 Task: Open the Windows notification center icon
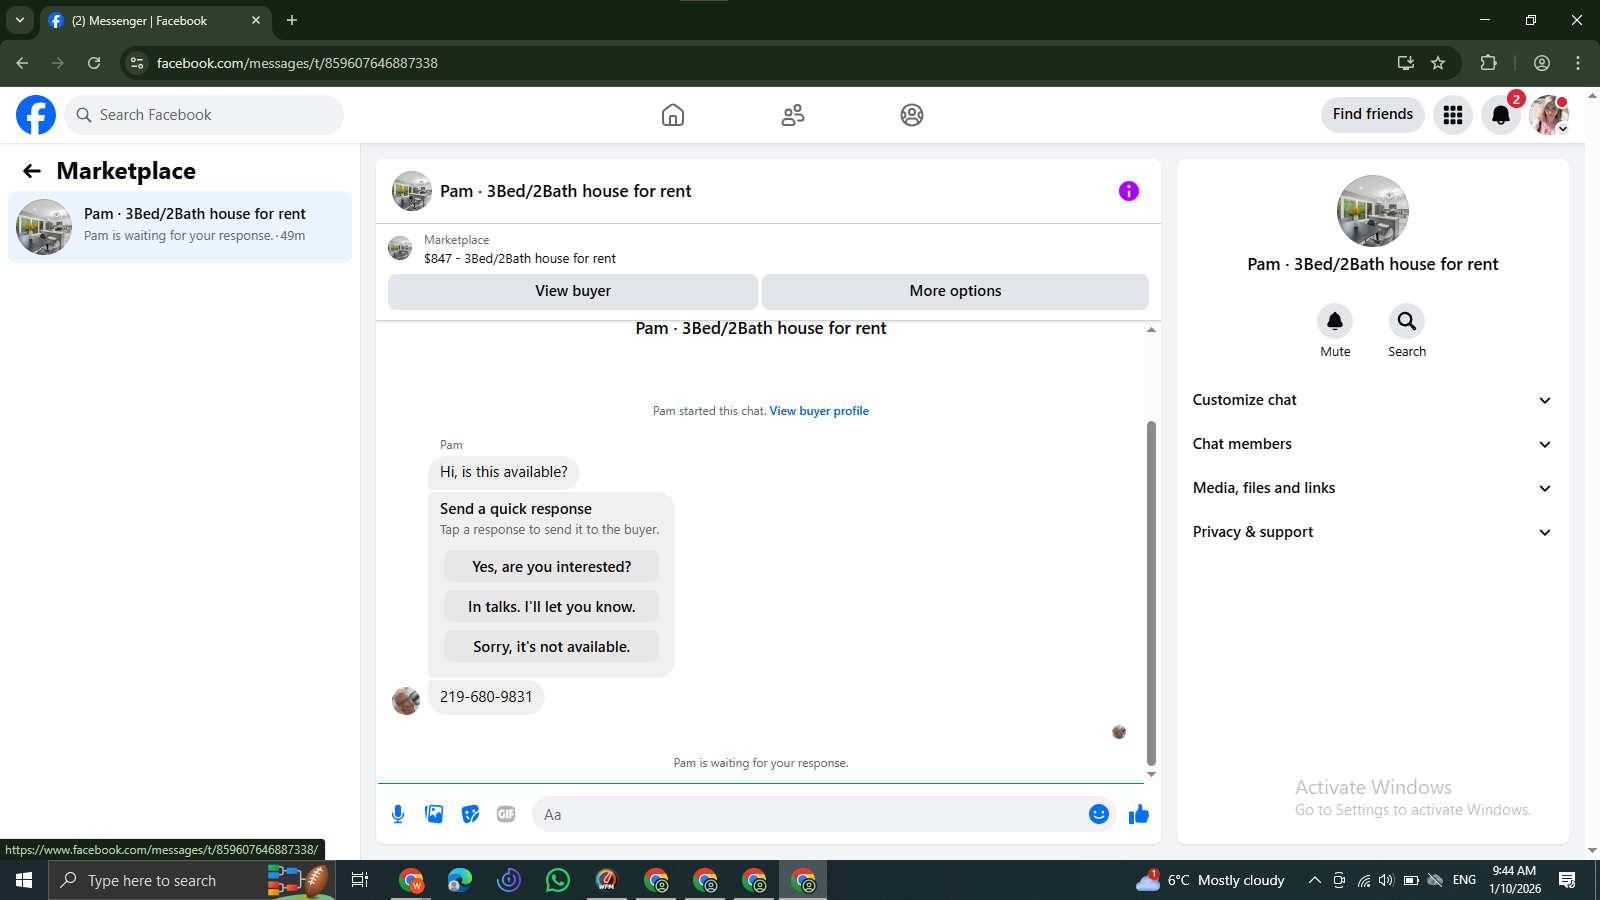1567,880
